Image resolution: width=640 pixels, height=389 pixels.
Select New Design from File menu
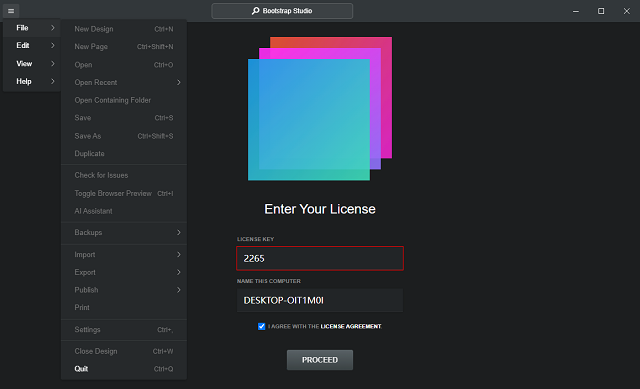[124, 29]
